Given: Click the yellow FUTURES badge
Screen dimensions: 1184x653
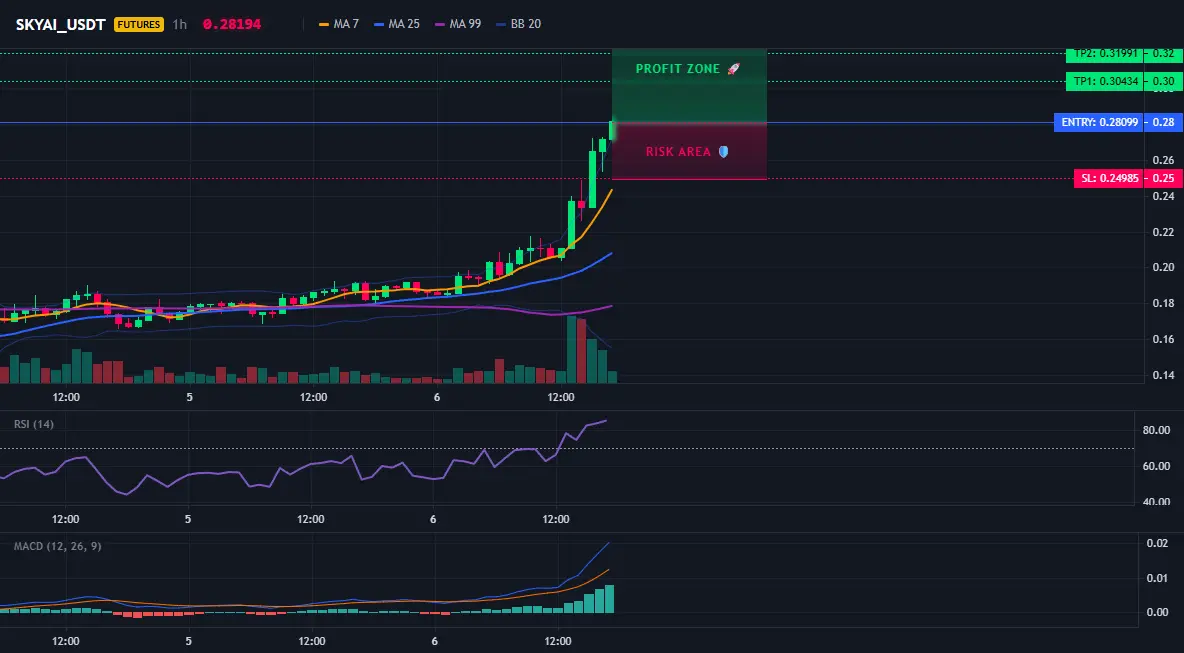Looking at the screenshot, I should (x=139, y=24).
